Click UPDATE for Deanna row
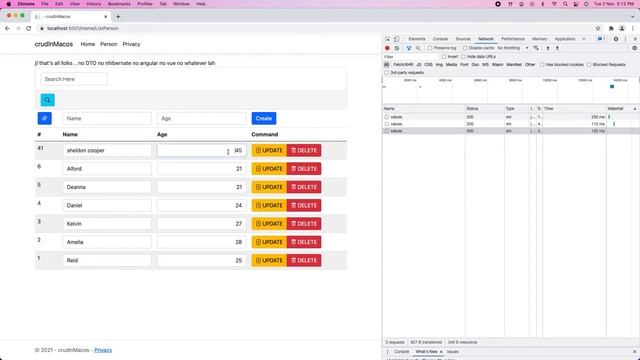The width and height of the screenshot is (640, 360). pos(269,187)
